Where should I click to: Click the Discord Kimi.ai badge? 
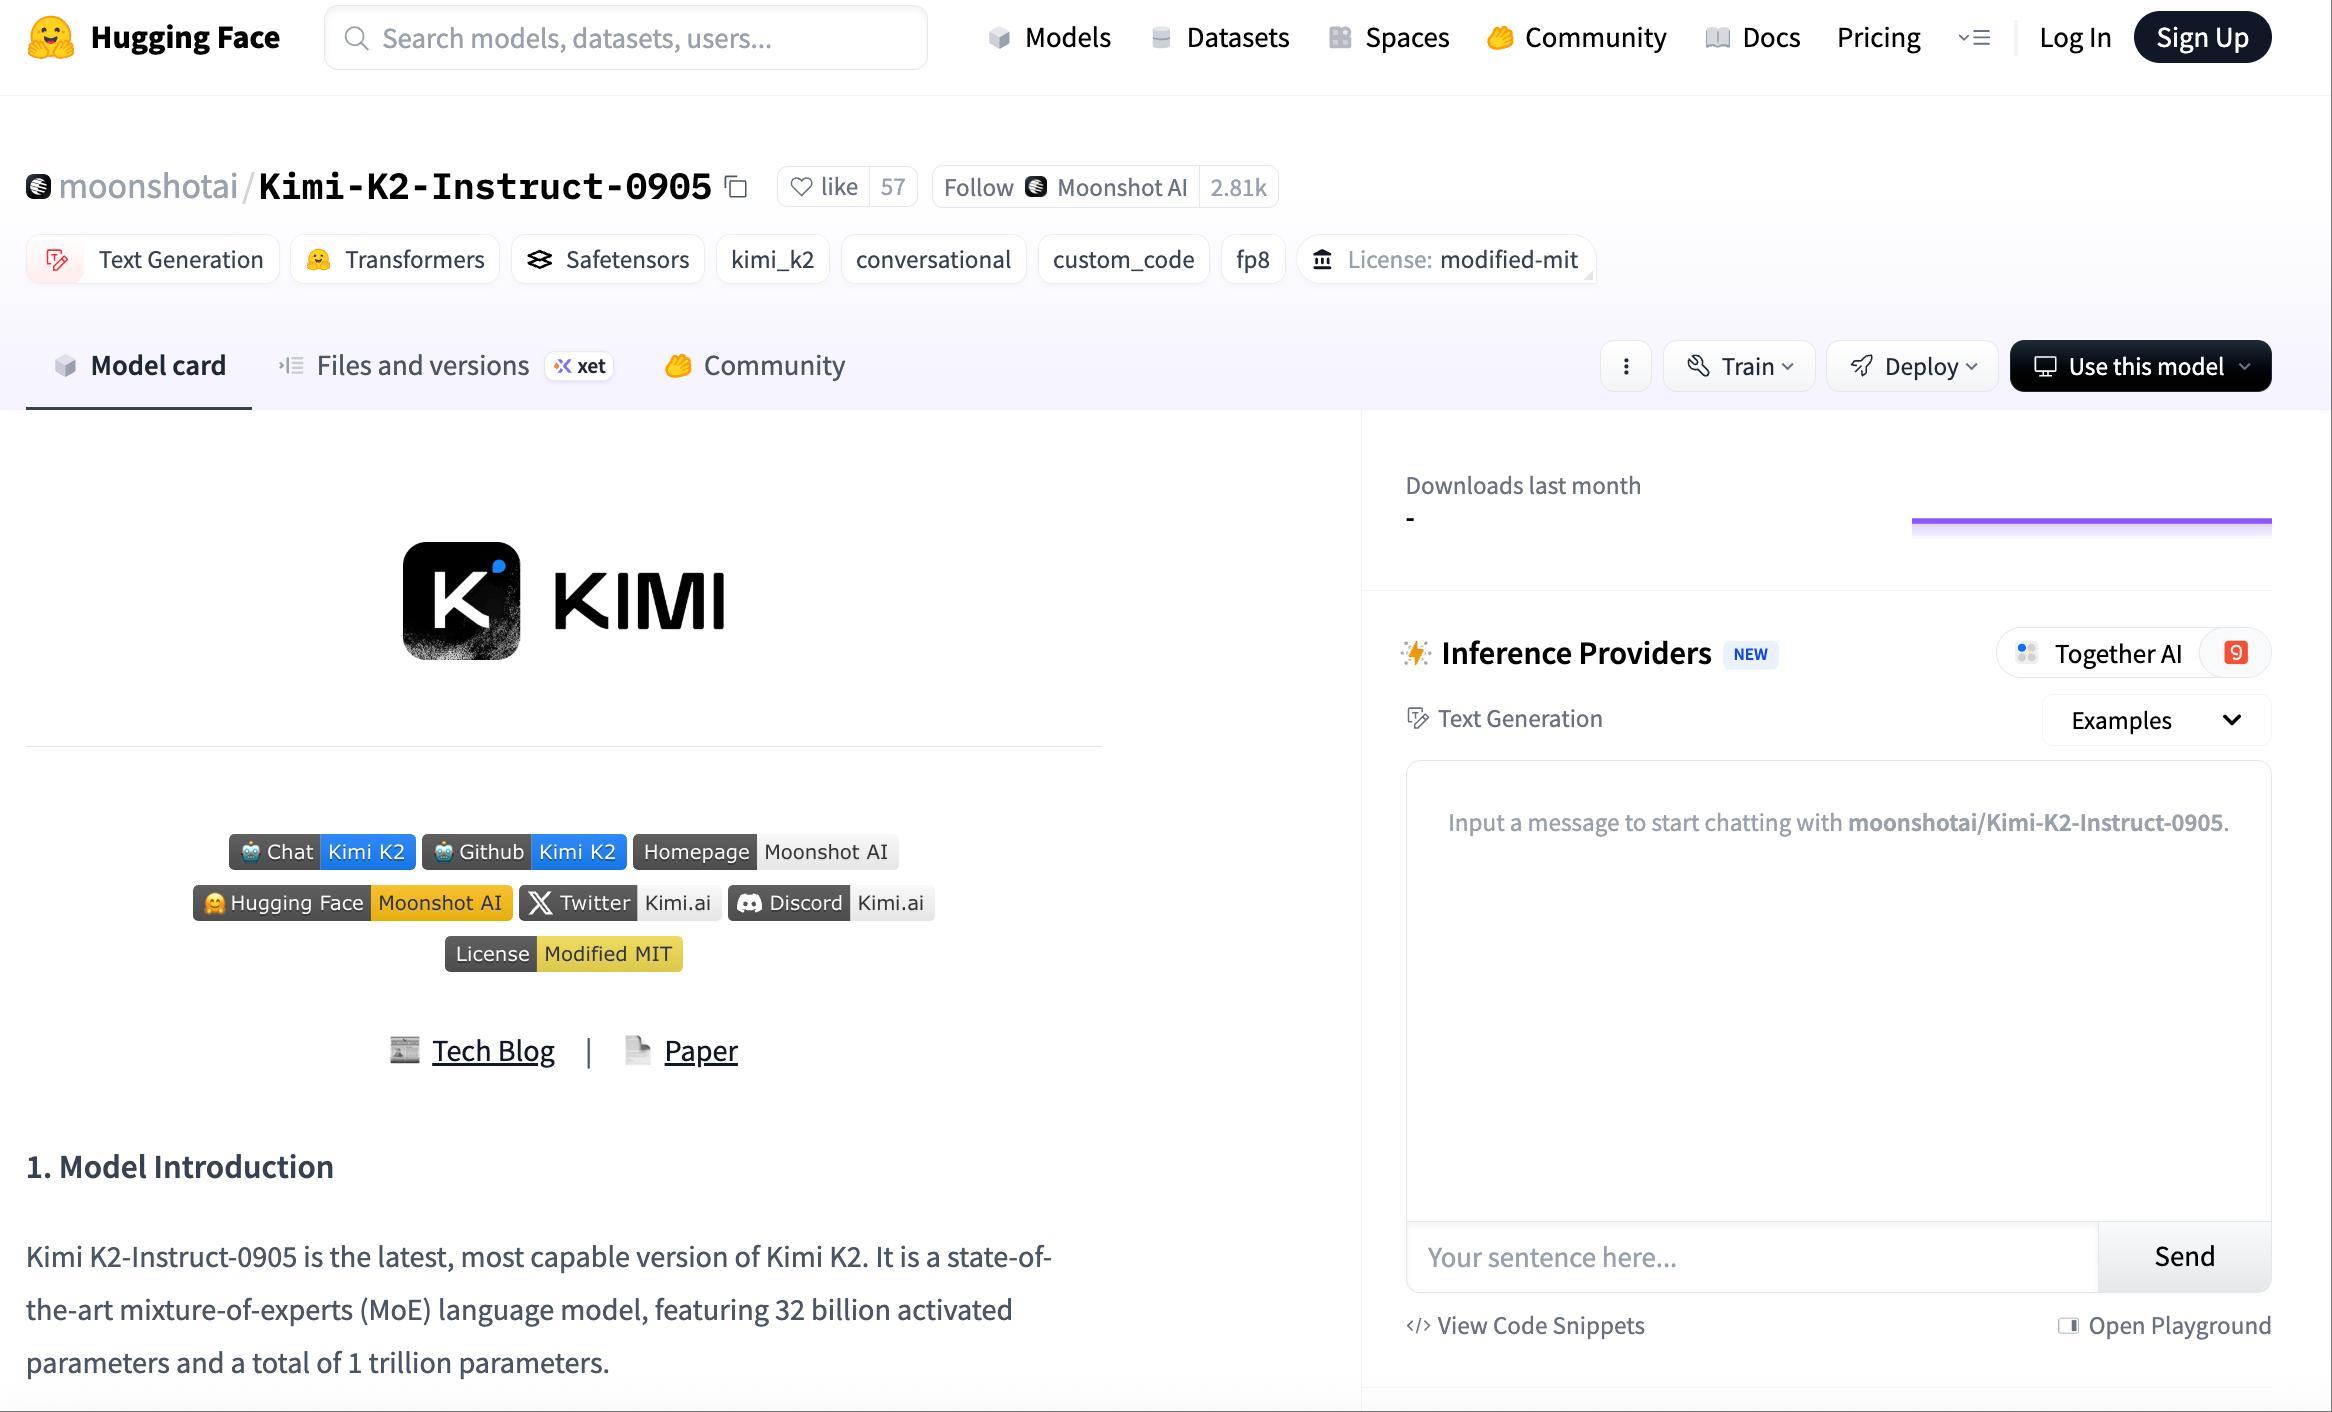pos(830,903)
